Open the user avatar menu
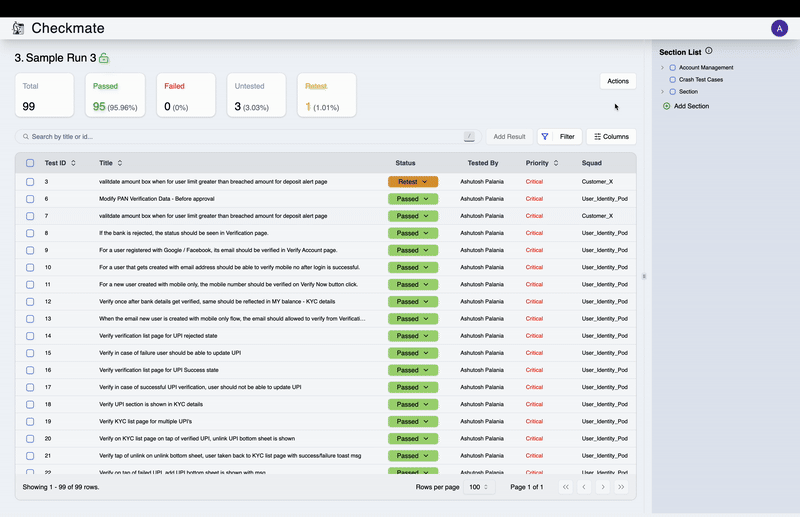The width and height of the screenshot is (800, 517). (779, 28)
